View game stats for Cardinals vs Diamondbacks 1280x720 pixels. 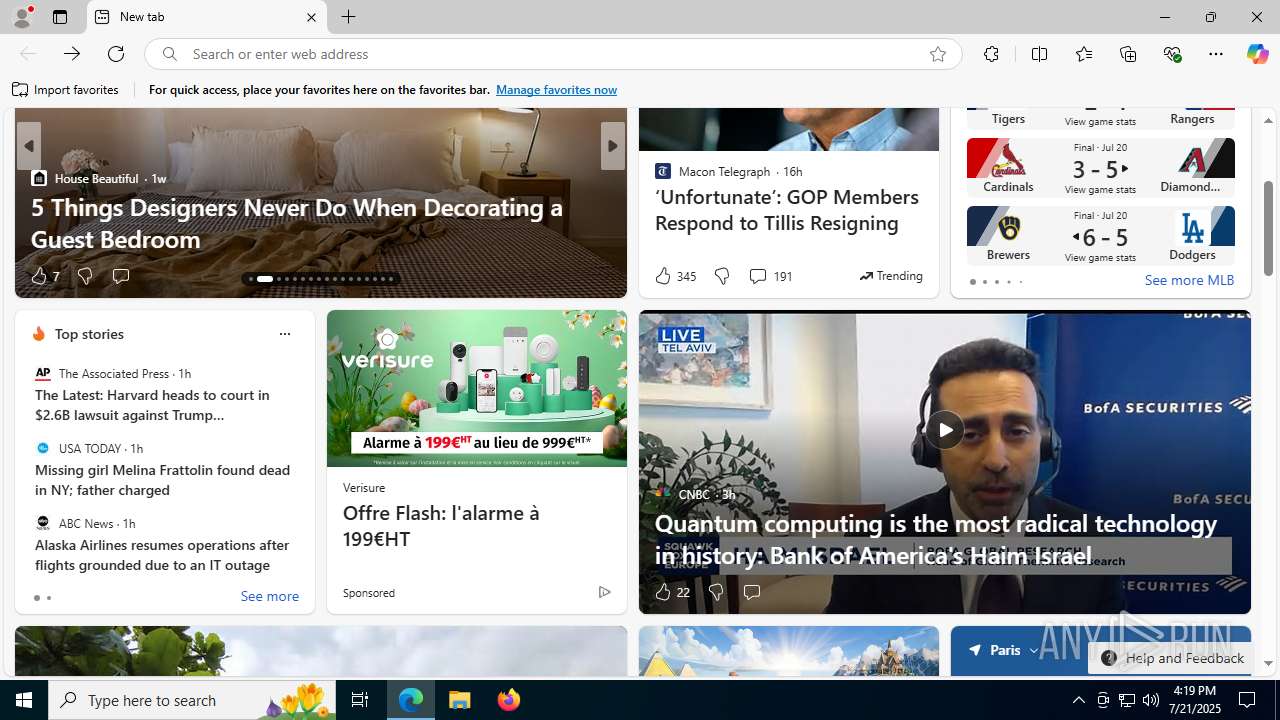(1100, 189)
